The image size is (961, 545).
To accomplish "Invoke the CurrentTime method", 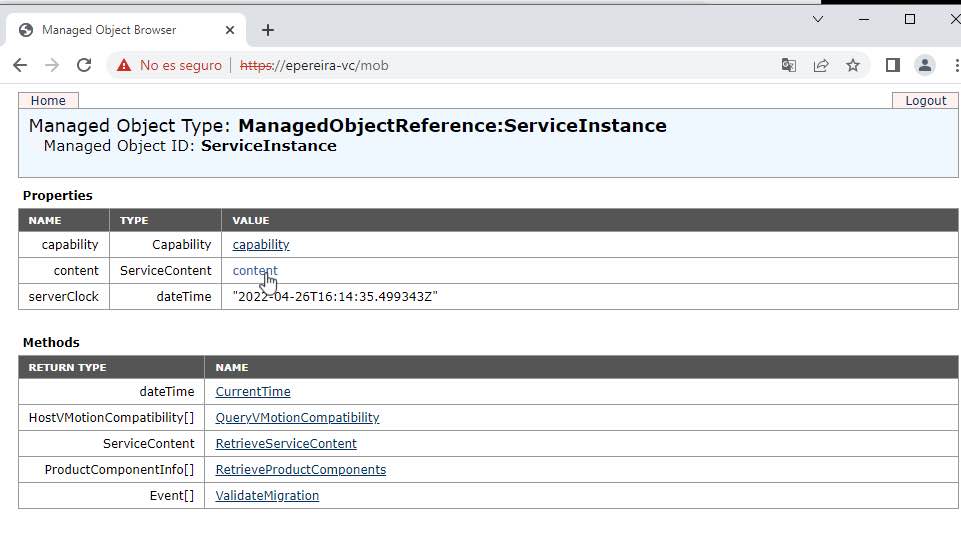I will point(253,392).
